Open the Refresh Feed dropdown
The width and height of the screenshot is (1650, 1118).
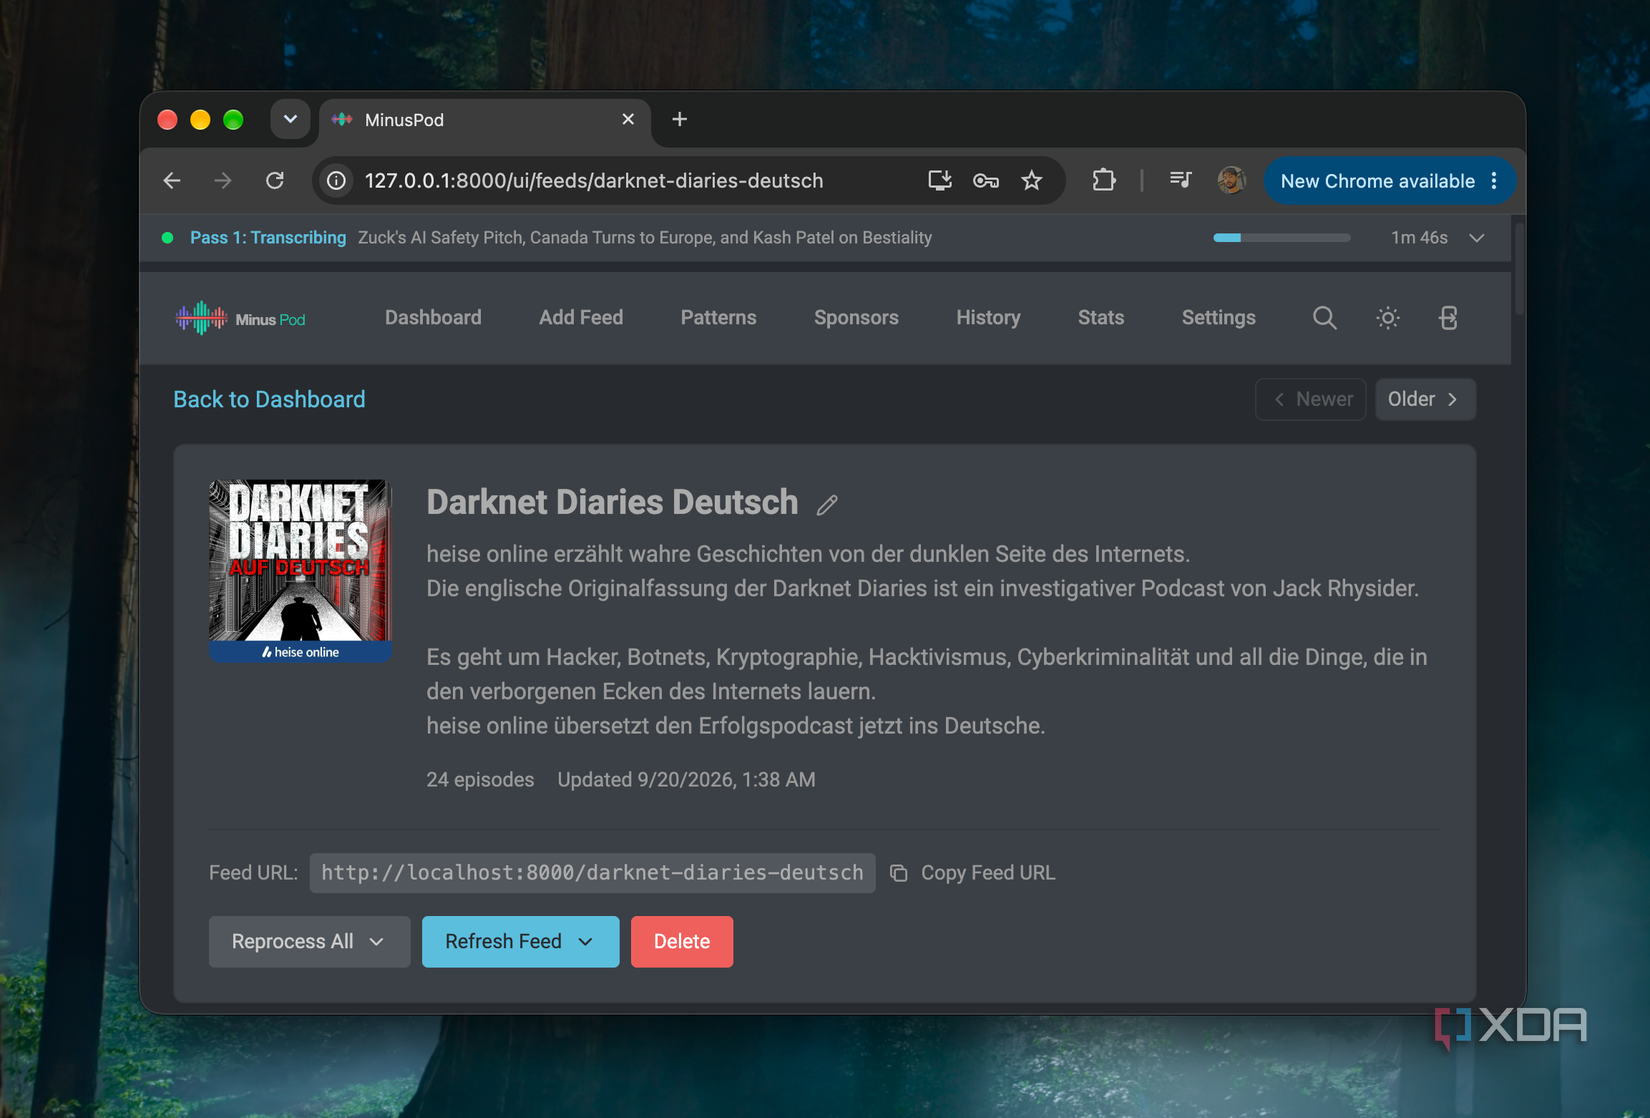pyautogui.click(x=520, y=942)
